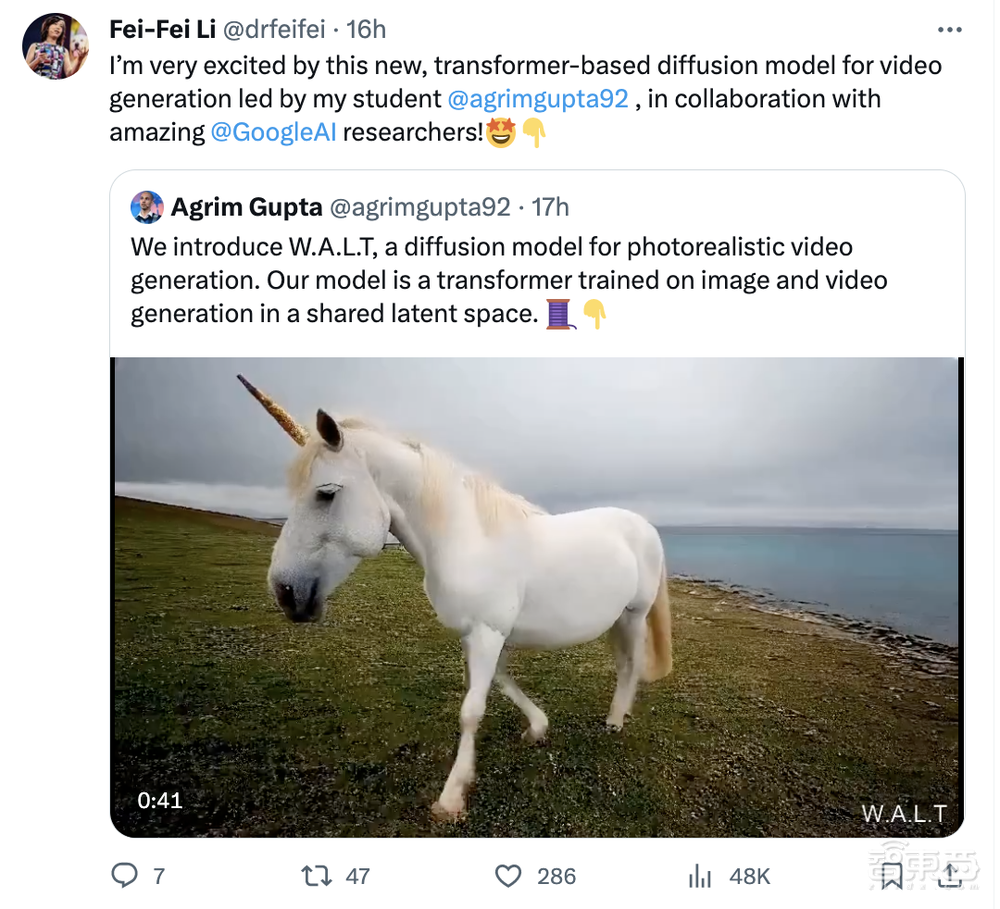Open the blue @agrimgupta92 mention link

click(538, 99)
